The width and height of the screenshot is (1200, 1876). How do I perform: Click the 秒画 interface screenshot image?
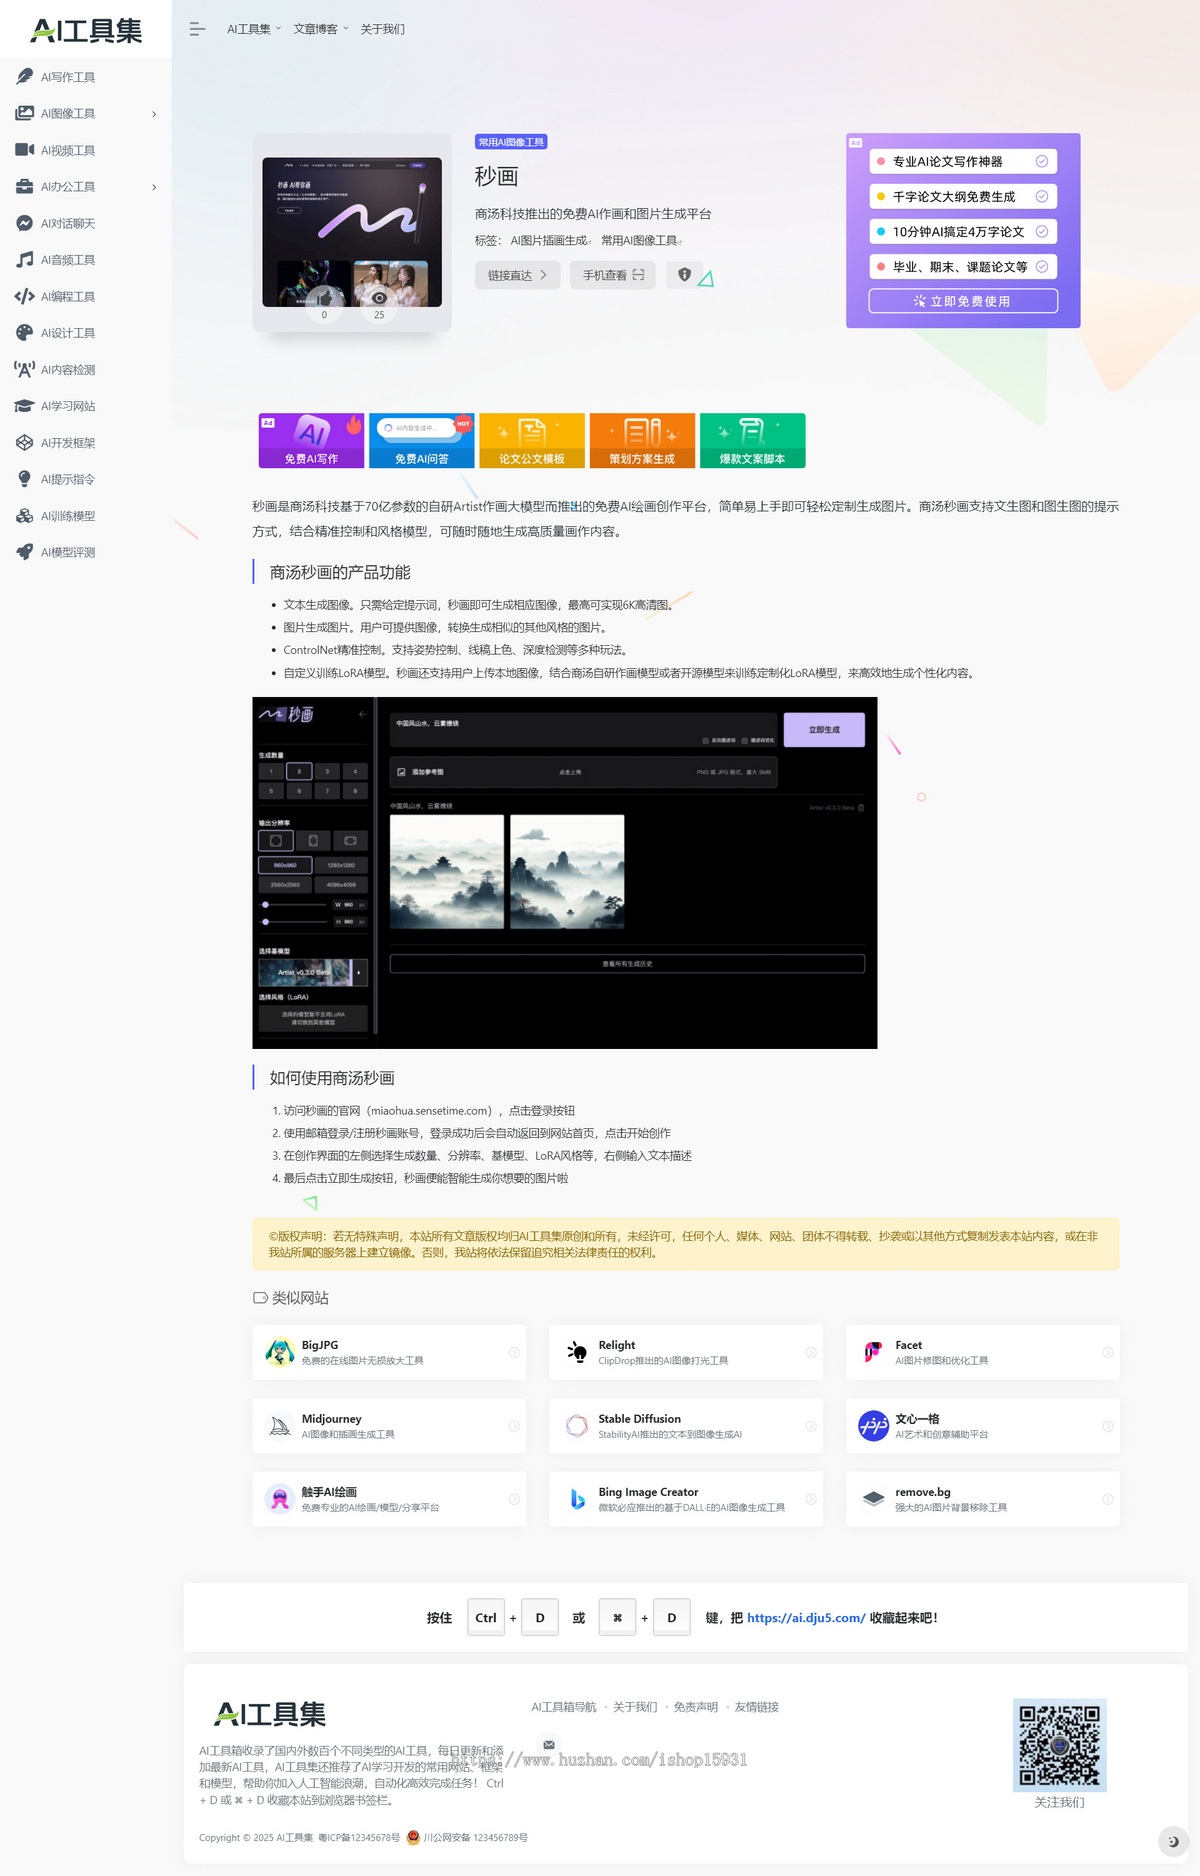[565, 873]
